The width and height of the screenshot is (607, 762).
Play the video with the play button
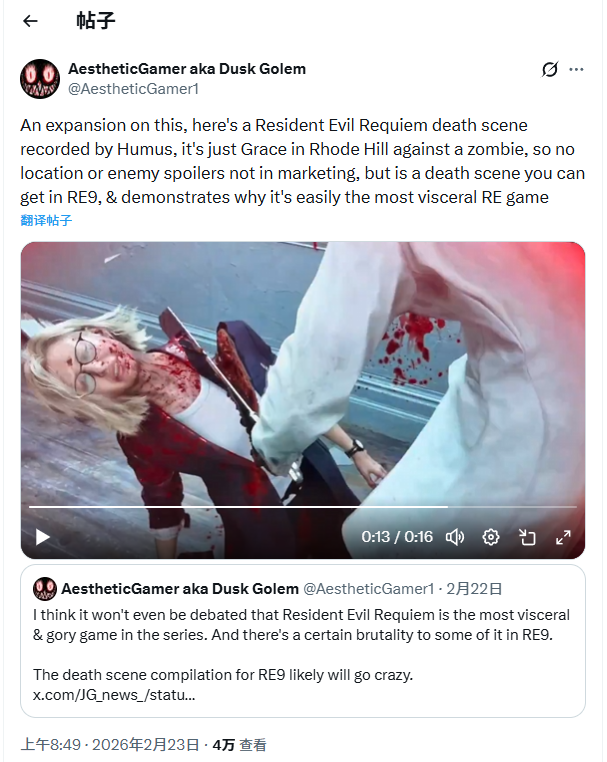click(43, 537)
